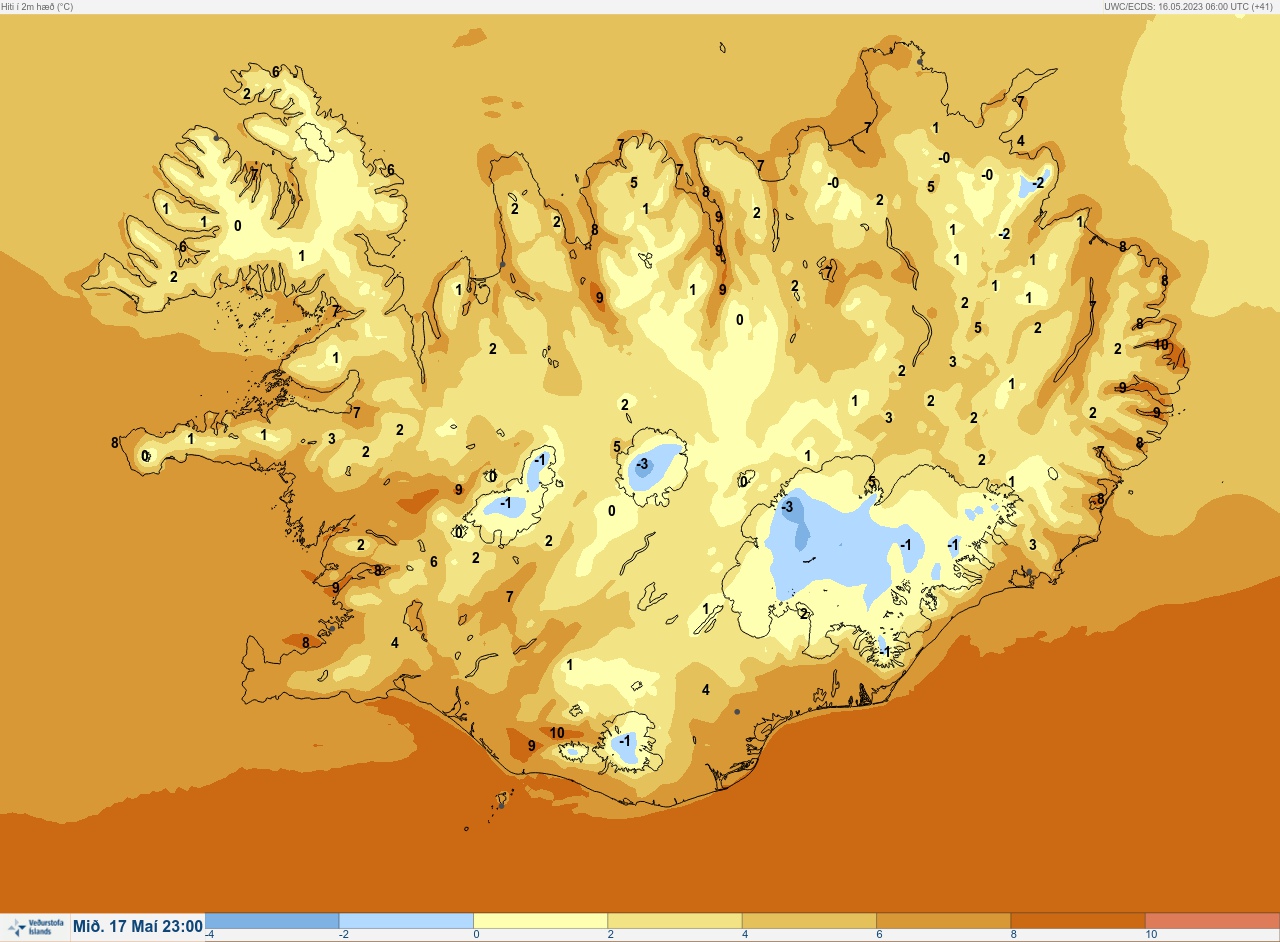Click the '0' value at the center of Westfjords
1280x942 pixels.
point(237,226)
